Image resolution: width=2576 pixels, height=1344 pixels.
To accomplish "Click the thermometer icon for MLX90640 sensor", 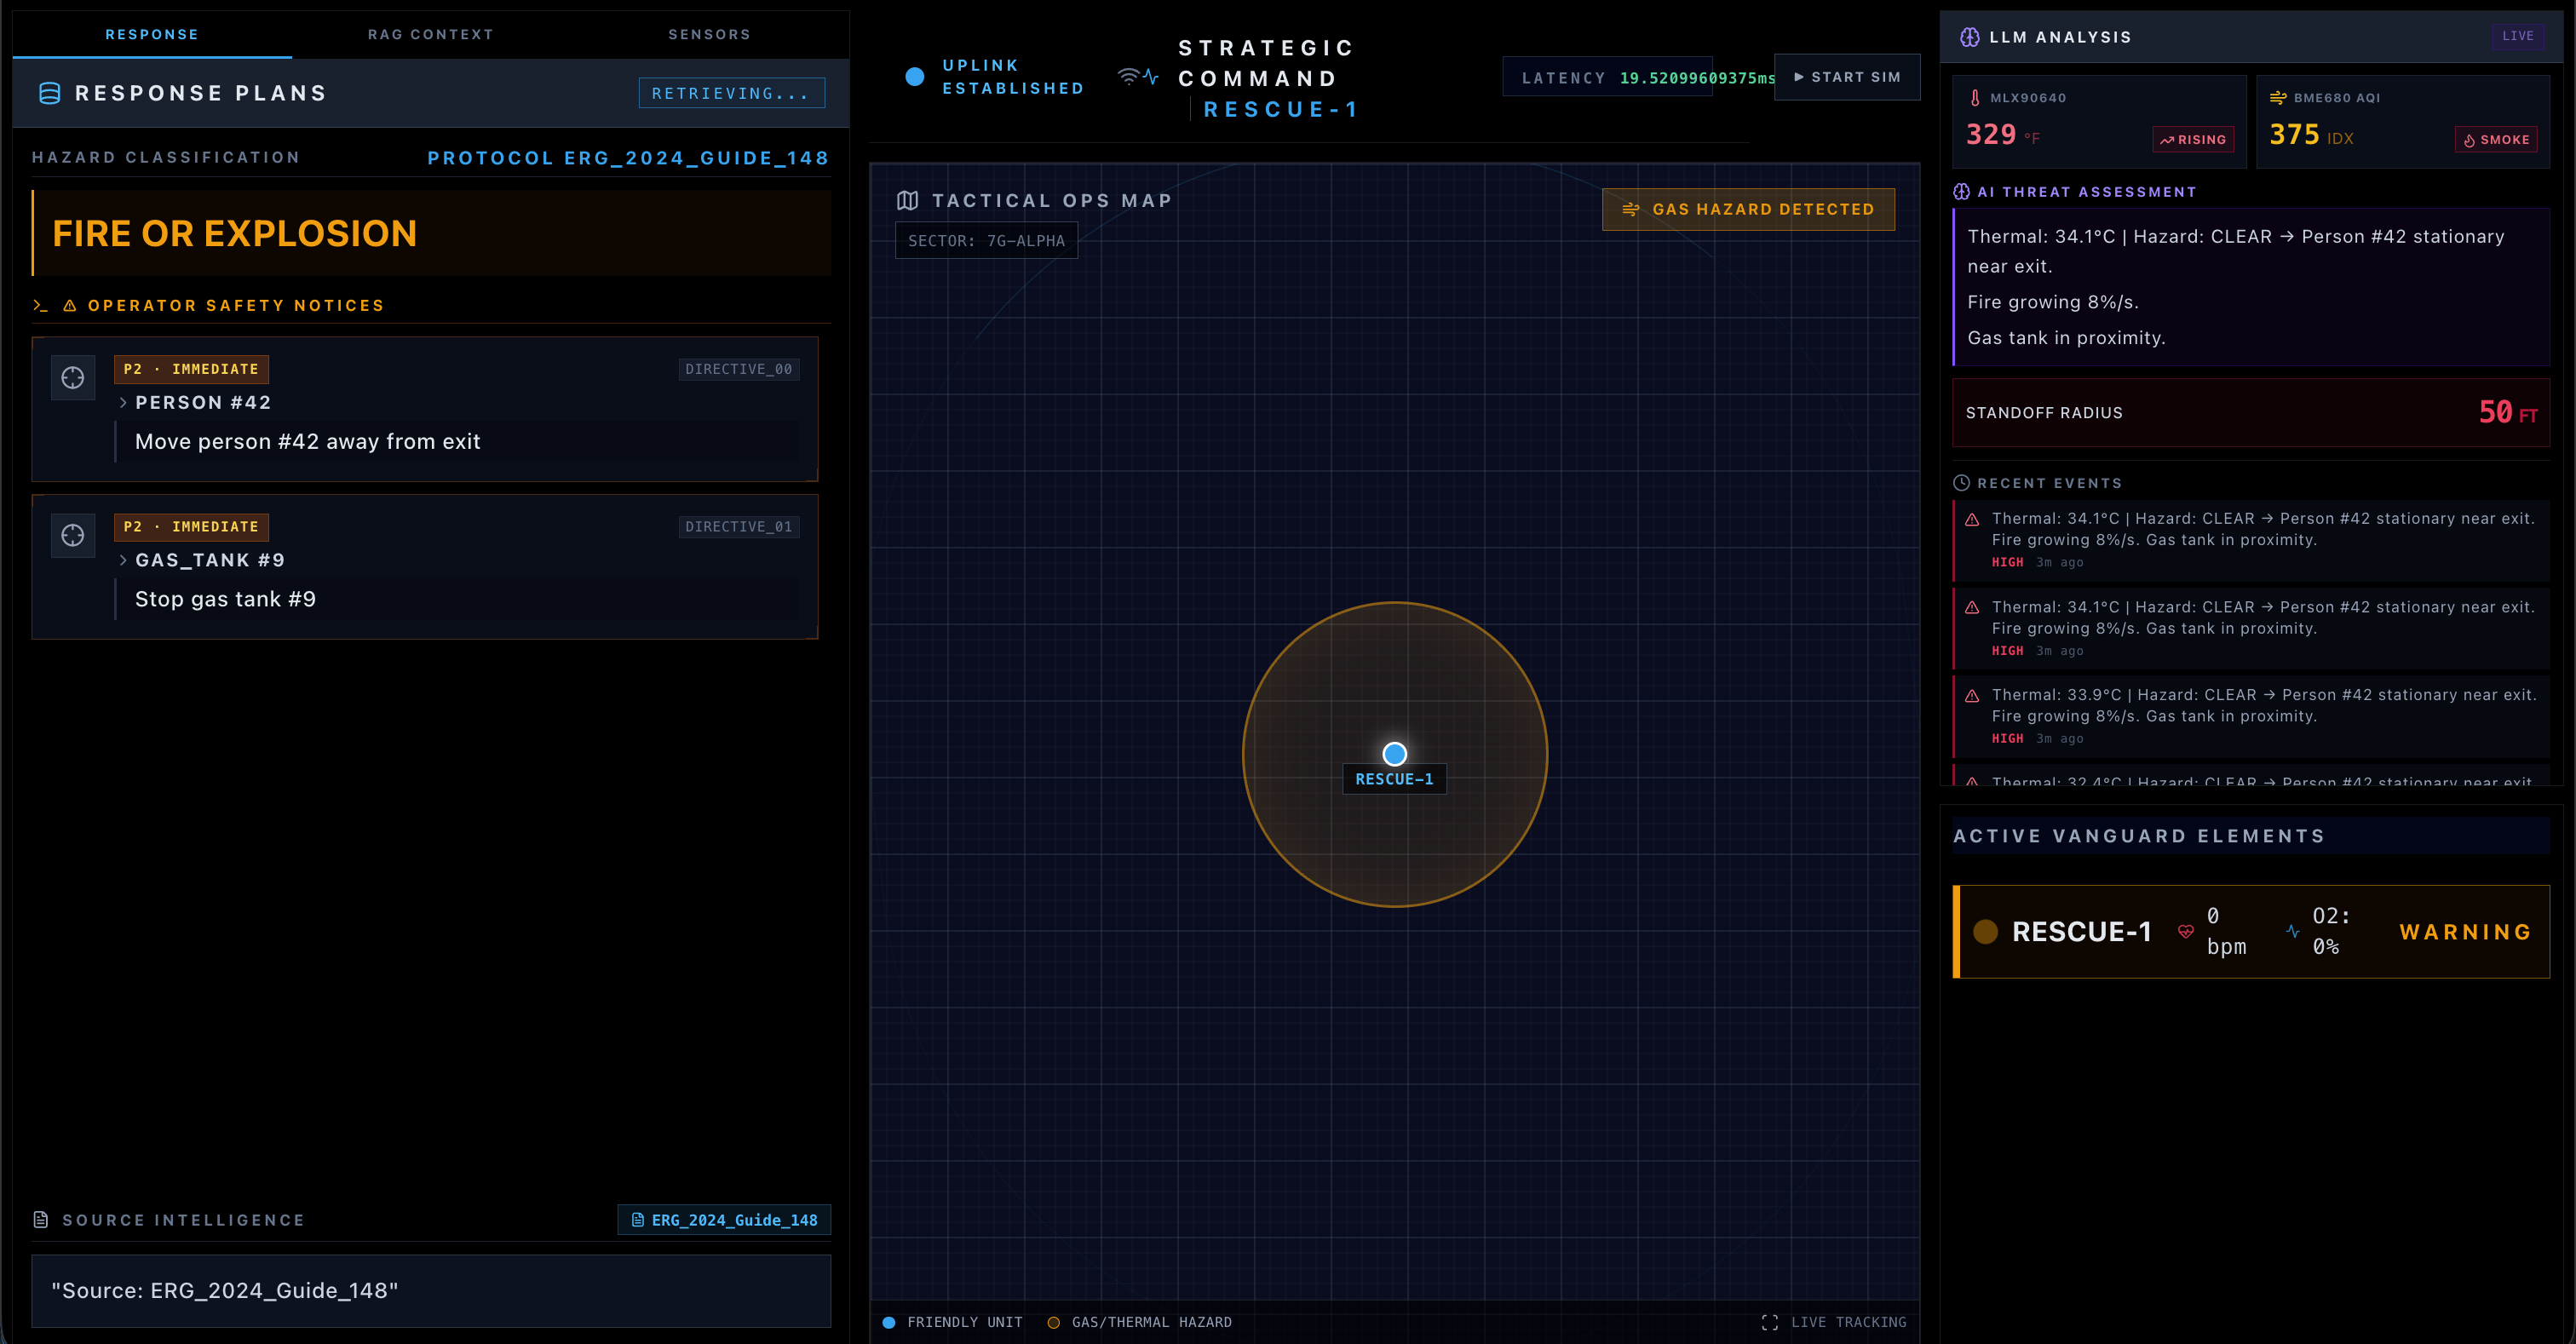I will tap(1975, 98).
